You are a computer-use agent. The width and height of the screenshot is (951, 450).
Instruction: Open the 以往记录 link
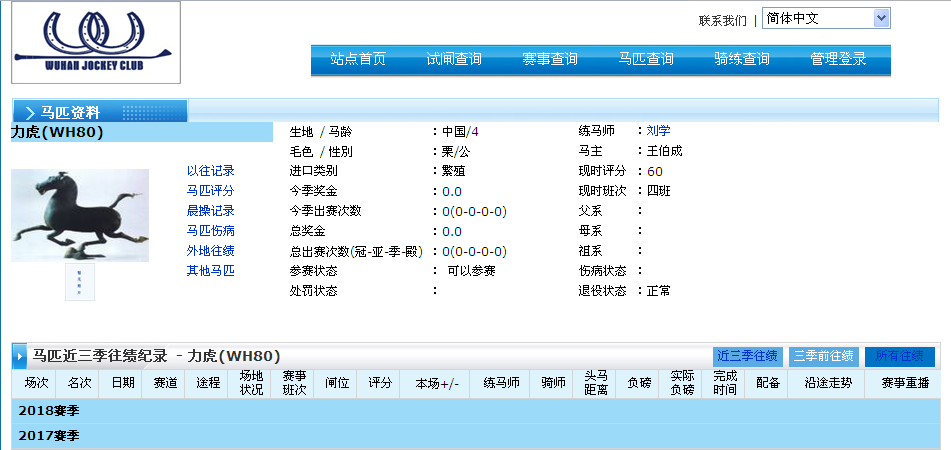click(x=210, y=171)
